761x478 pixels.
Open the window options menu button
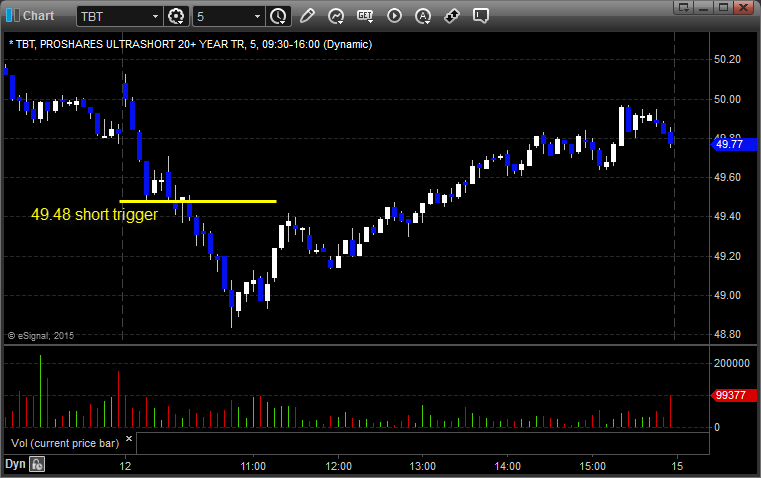click(684, 7)
